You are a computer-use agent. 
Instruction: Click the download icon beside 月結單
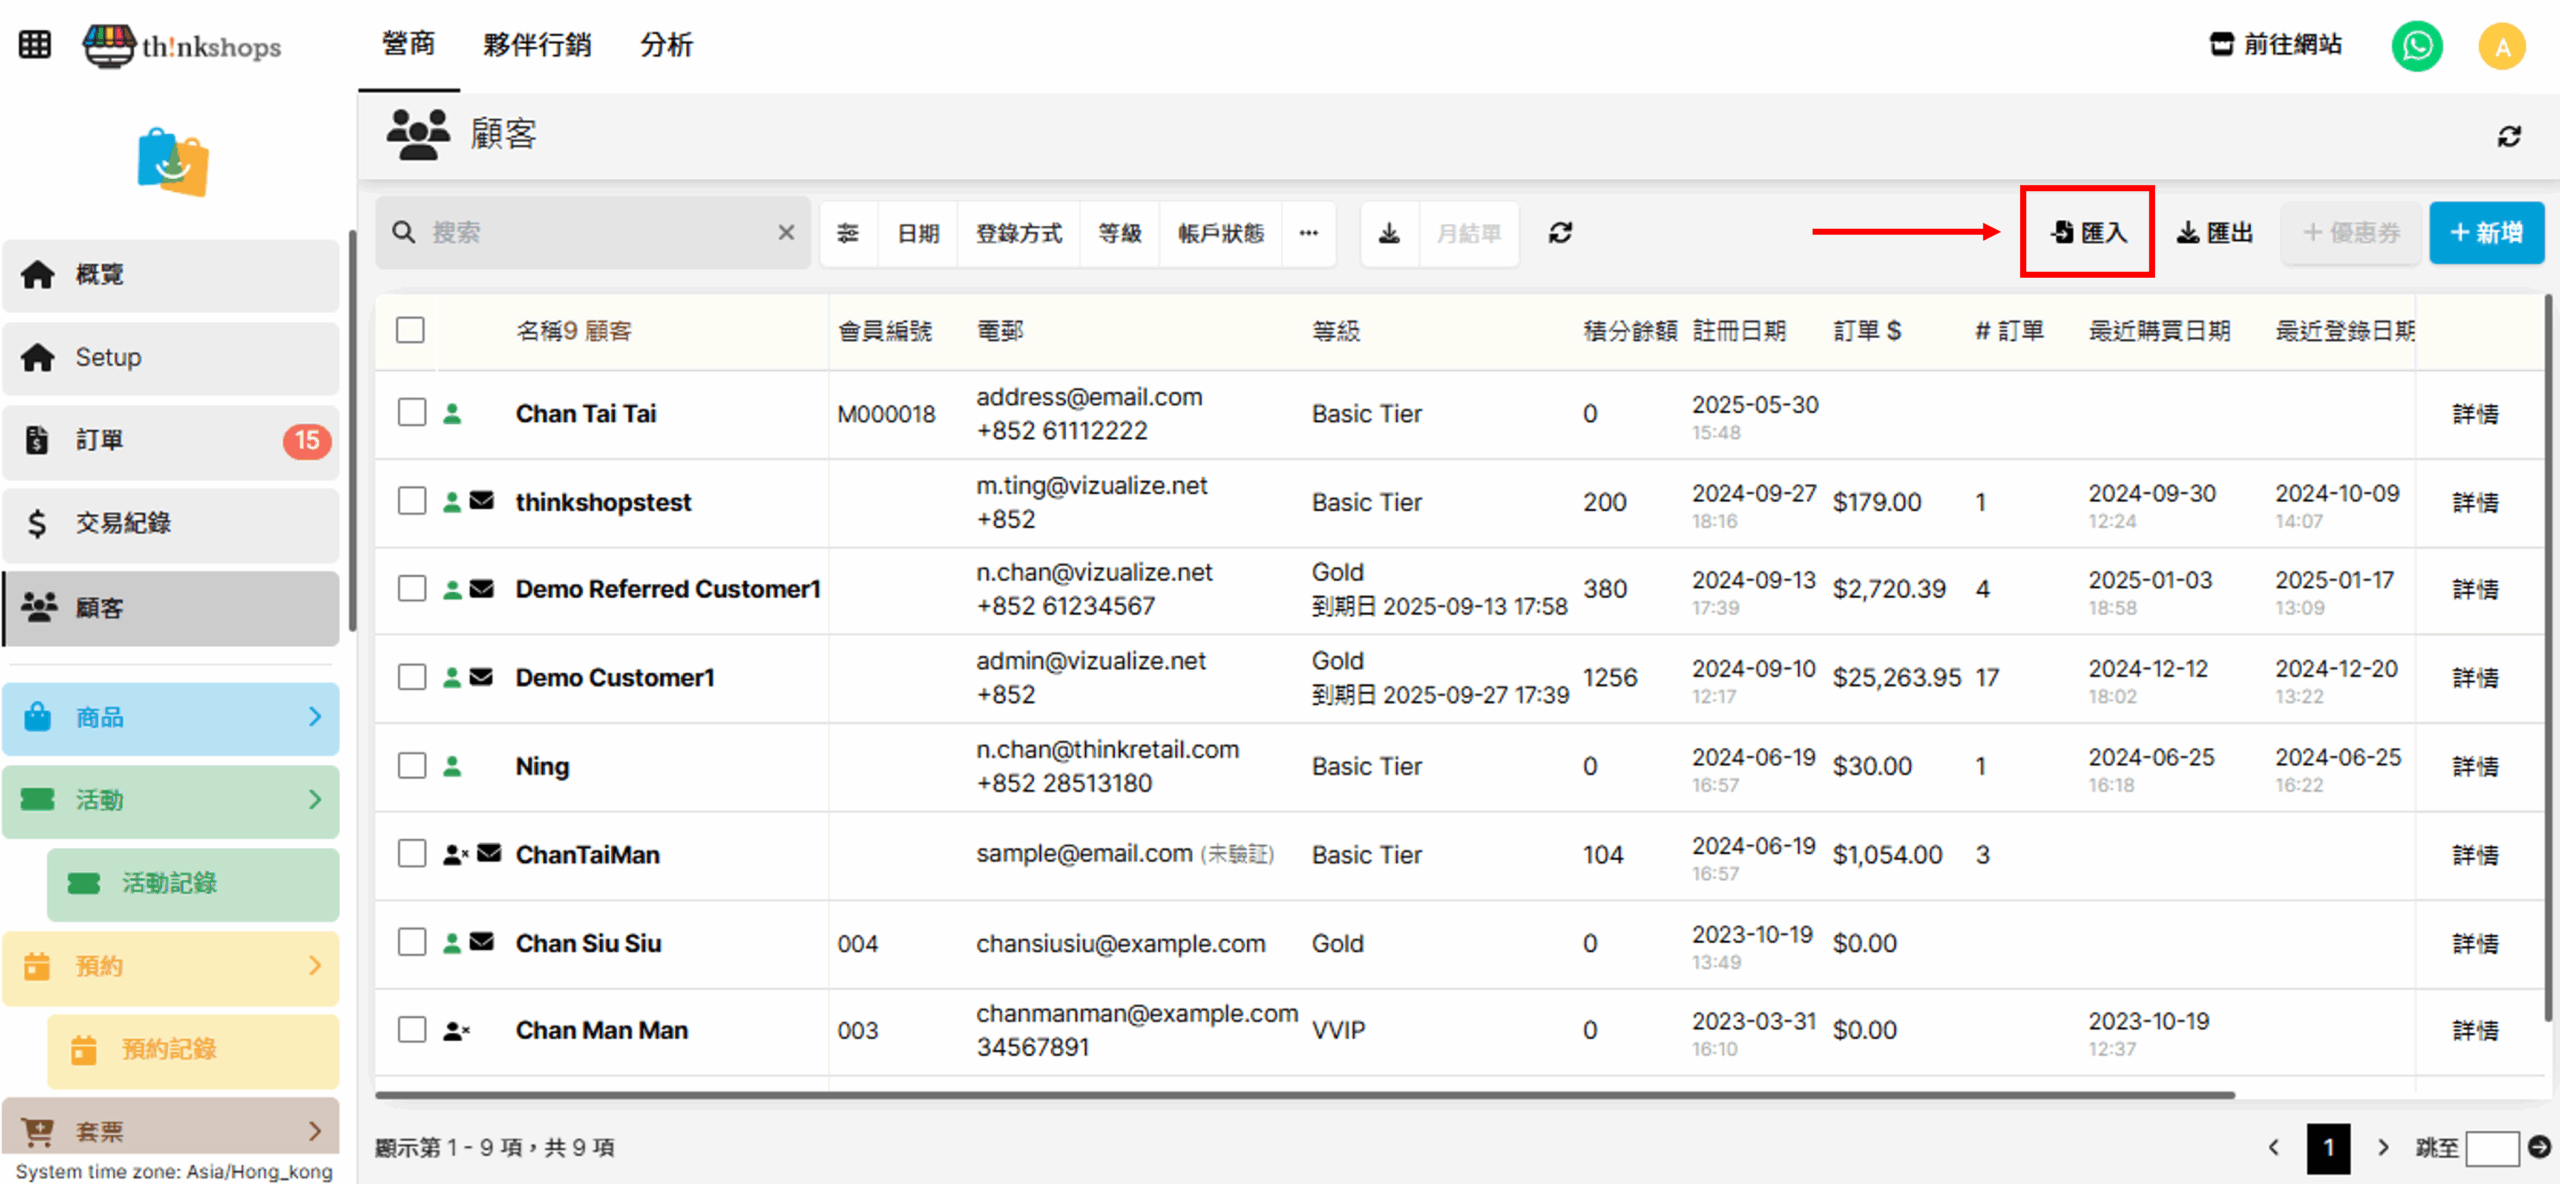click(x=1389, y=233)
